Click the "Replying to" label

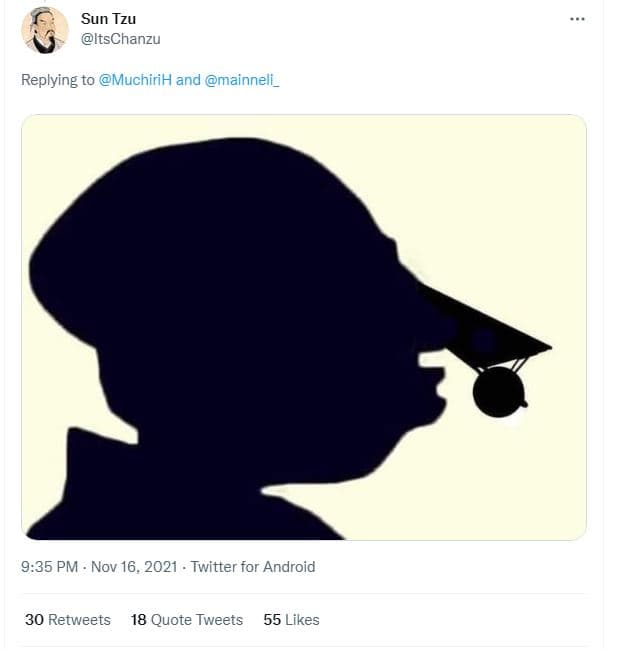coord(58,80)
